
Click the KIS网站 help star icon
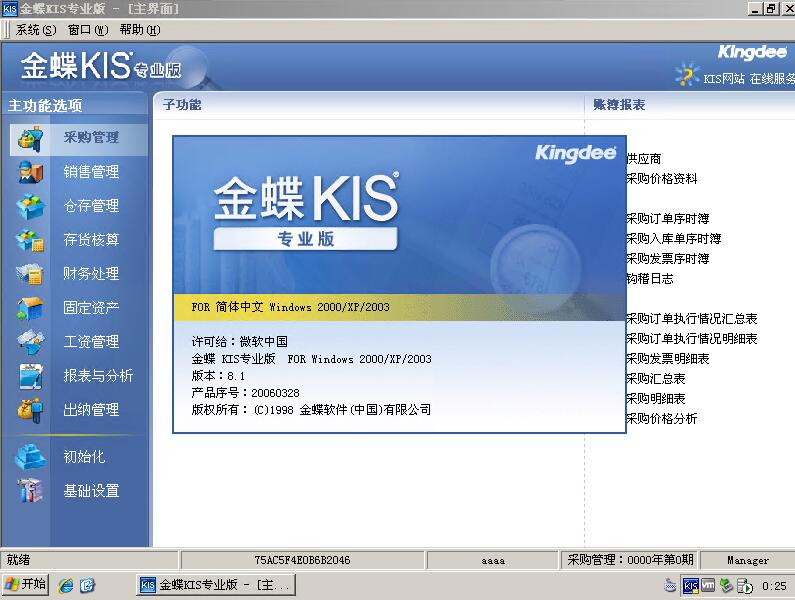coord(687,74)
